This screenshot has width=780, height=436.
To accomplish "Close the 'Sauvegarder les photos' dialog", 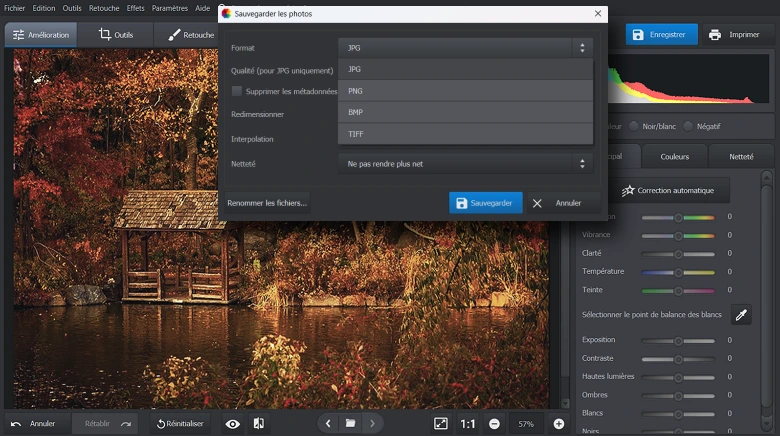I will click(598, 13).
